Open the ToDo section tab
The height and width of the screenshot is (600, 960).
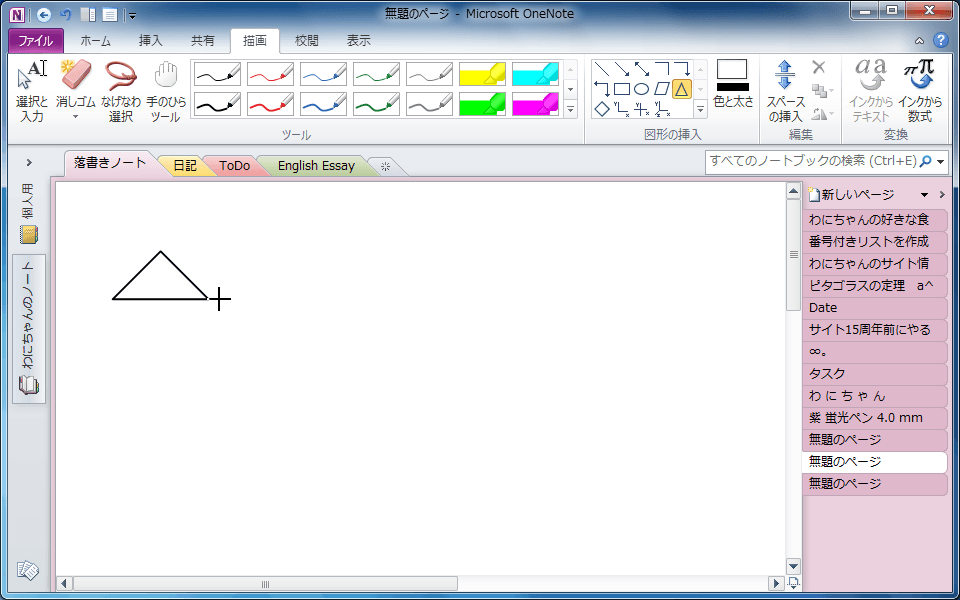pyautogui.click(x=234, y=166)
